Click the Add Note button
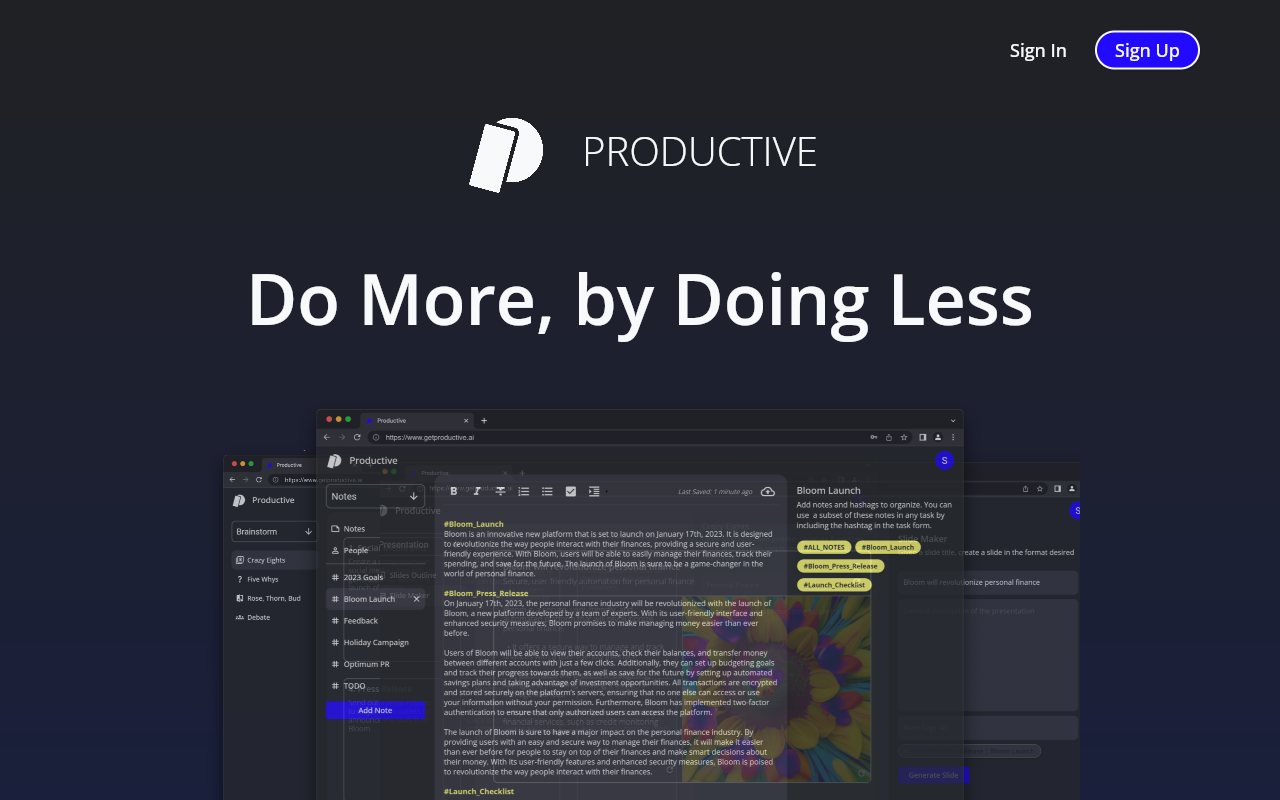The width and height of the screenshot is (1280, 800). [x=375, y=710]
